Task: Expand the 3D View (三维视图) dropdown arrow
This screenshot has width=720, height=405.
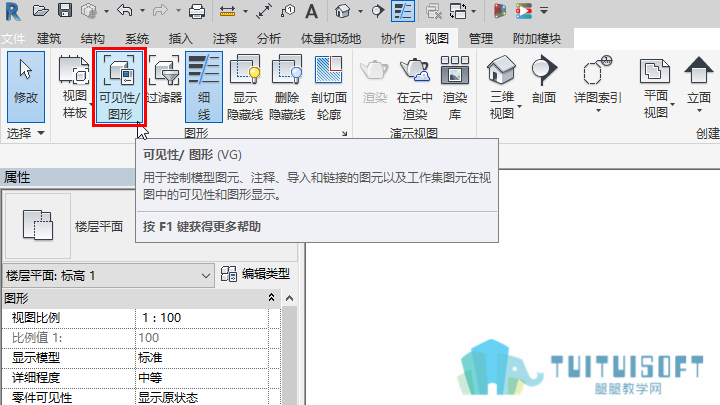Action: pos(519,107)
